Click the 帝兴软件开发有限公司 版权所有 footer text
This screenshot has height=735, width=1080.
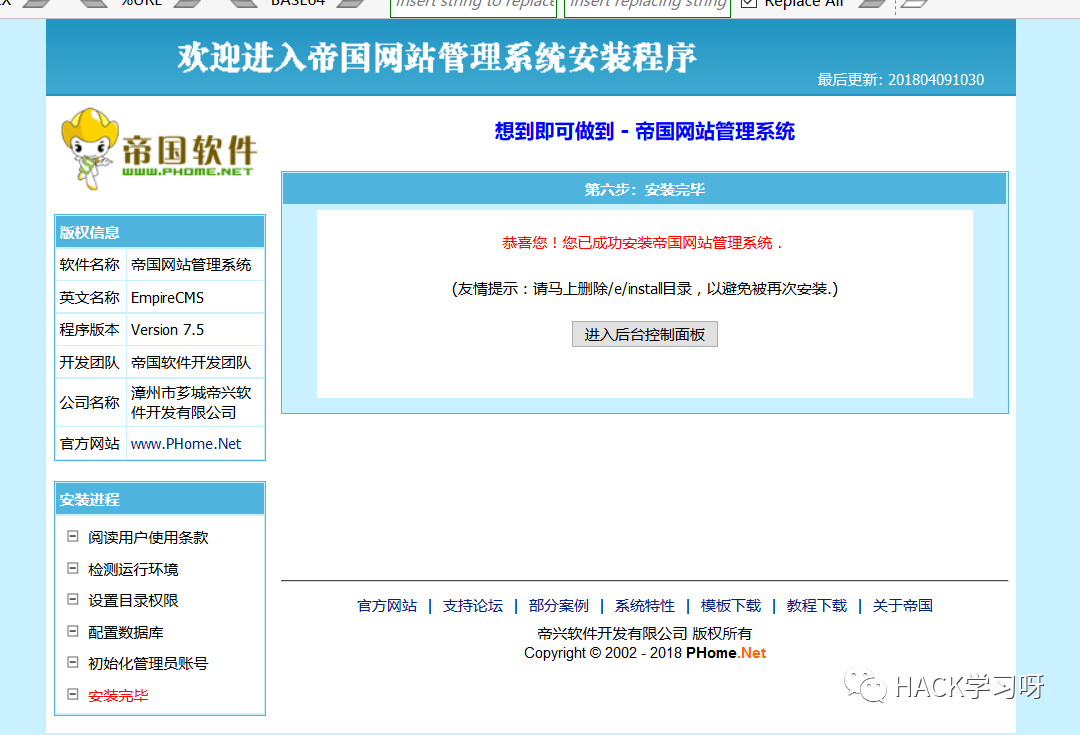[645, 633]
